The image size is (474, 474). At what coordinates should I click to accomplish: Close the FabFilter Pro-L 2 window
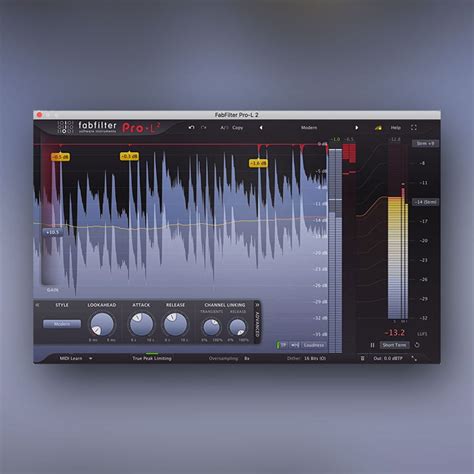click(x=39, y=115)
